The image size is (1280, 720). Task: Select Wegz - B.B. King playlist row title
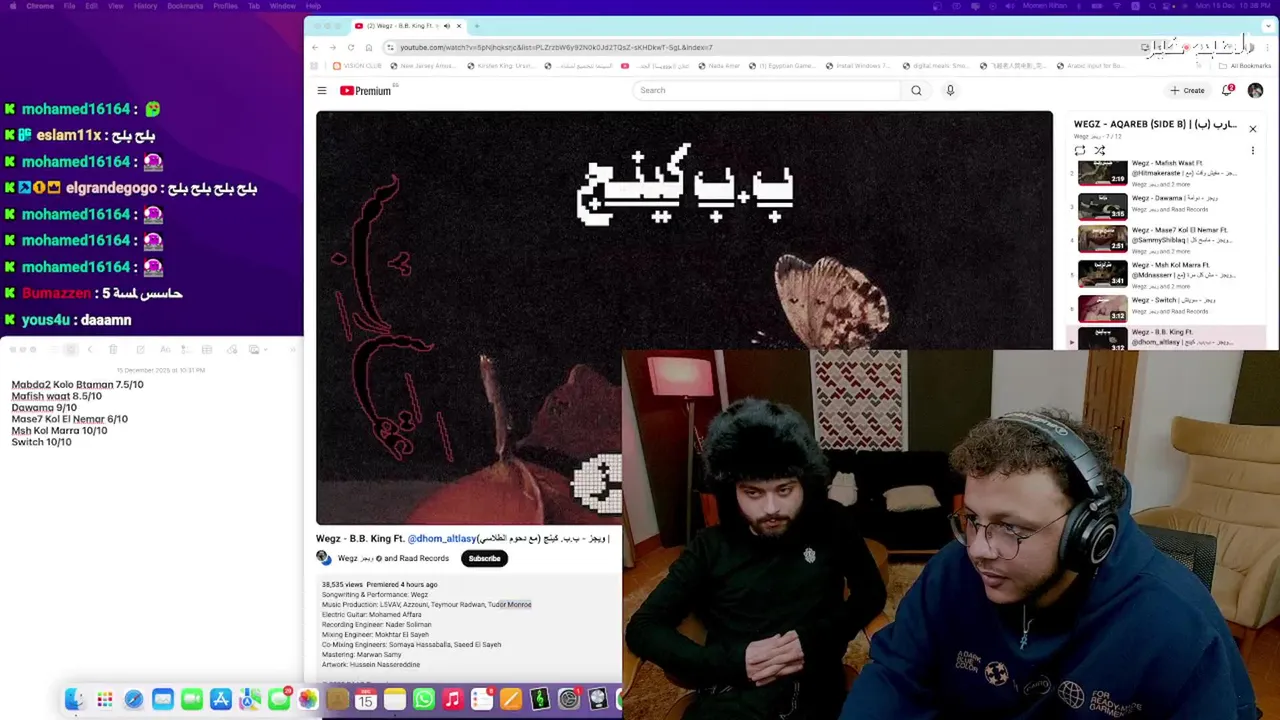[x=1184, y=337]
